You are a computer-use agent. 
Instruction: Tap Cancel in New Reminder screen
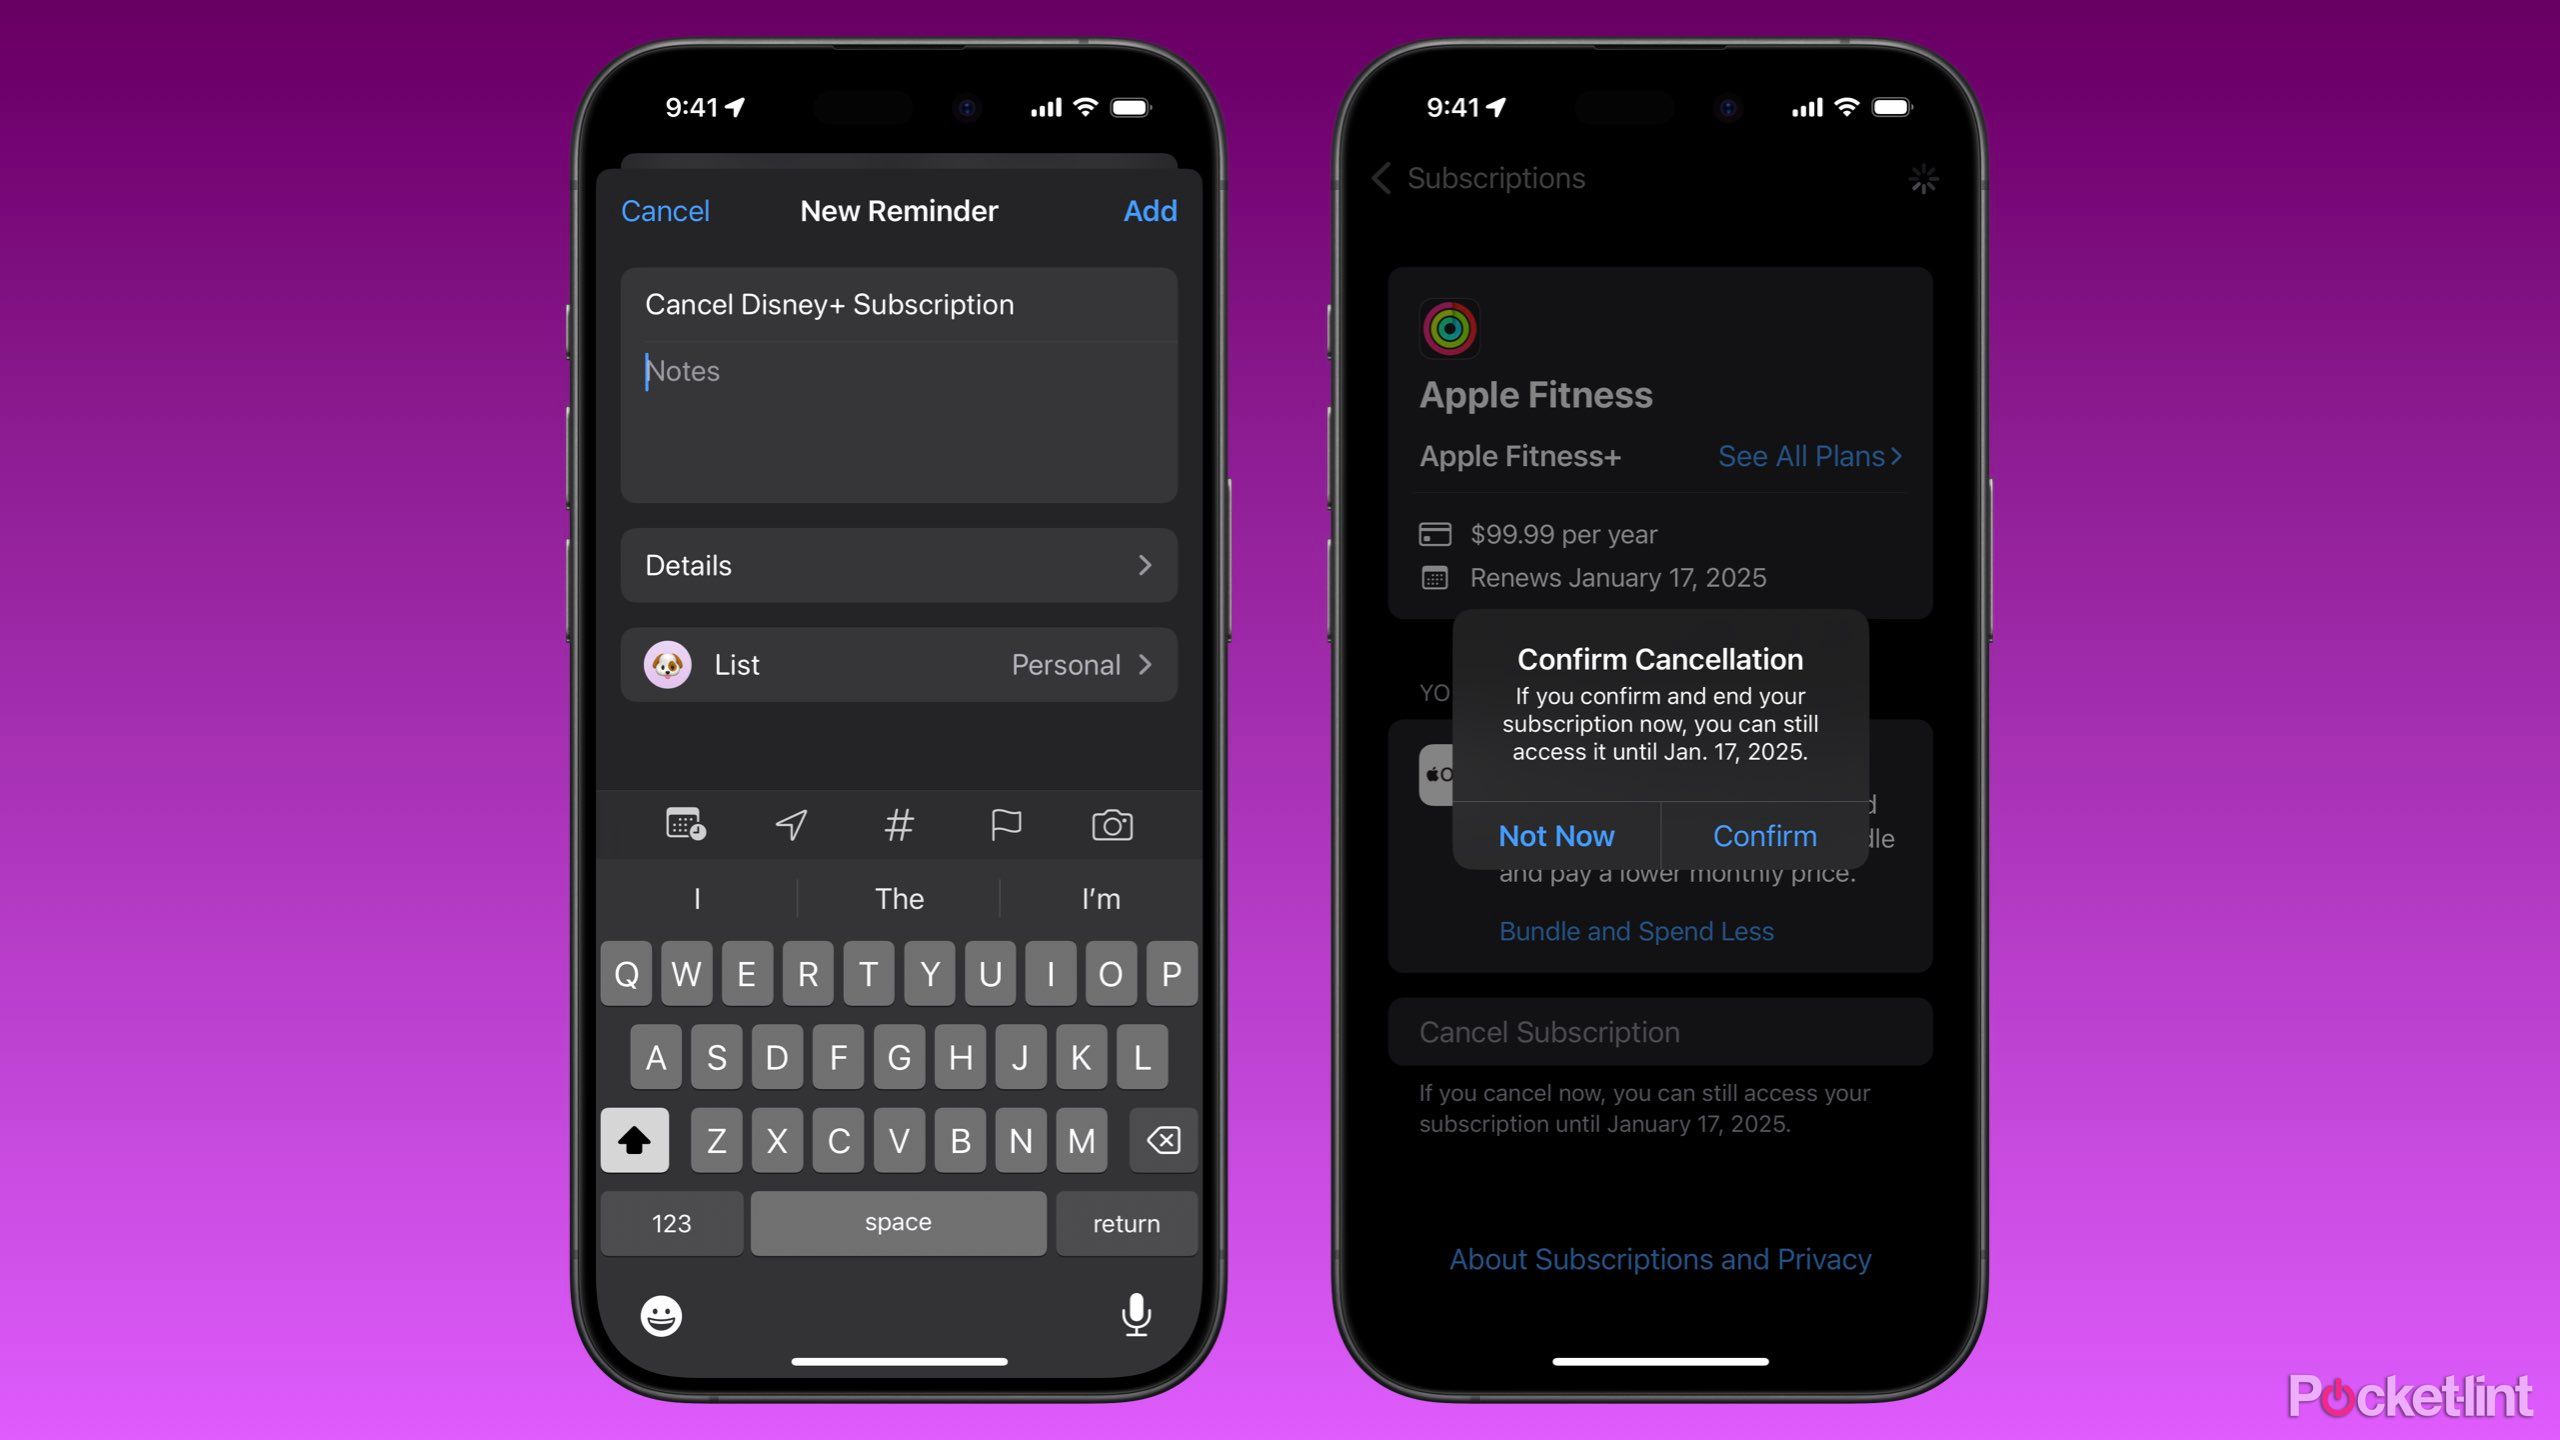click(x=665, y=211)
